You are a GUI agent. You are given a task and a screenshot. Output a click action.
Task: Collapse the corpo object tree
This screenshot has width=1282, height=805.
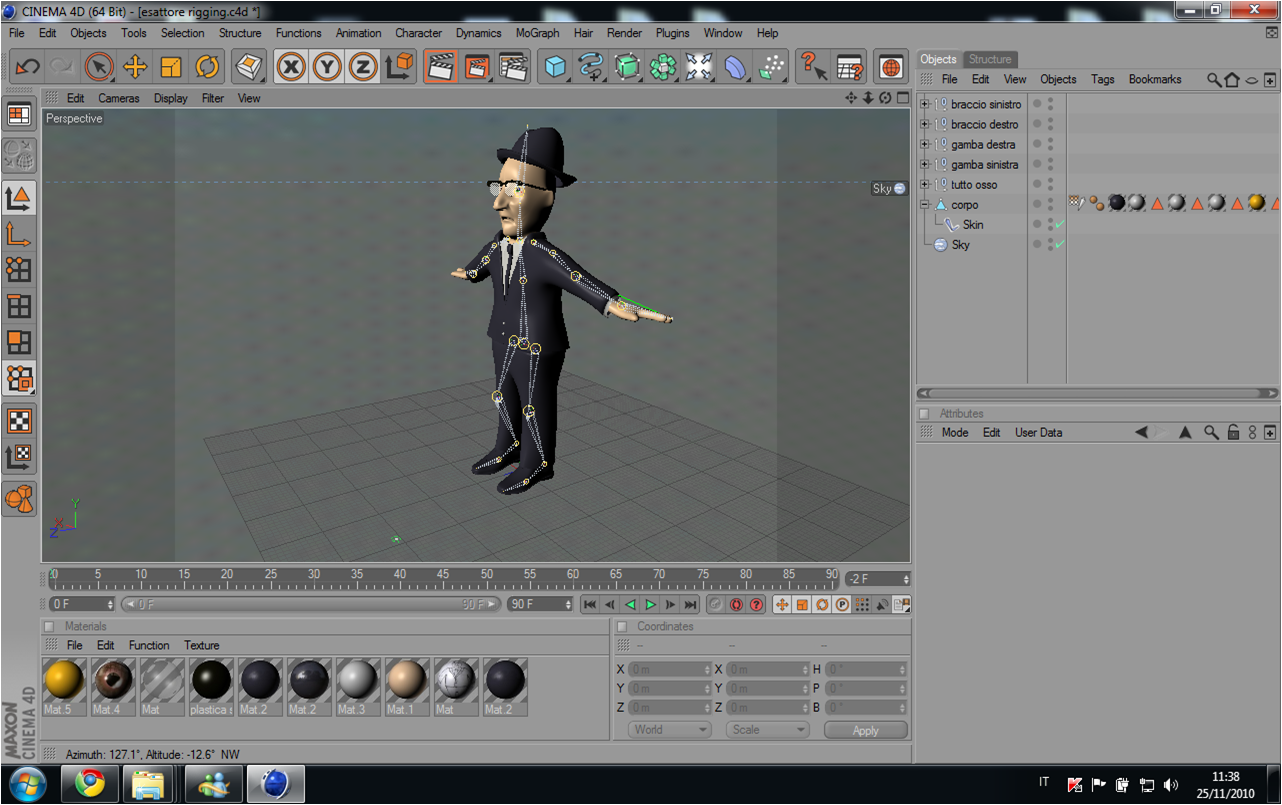[x=925, y=204]
